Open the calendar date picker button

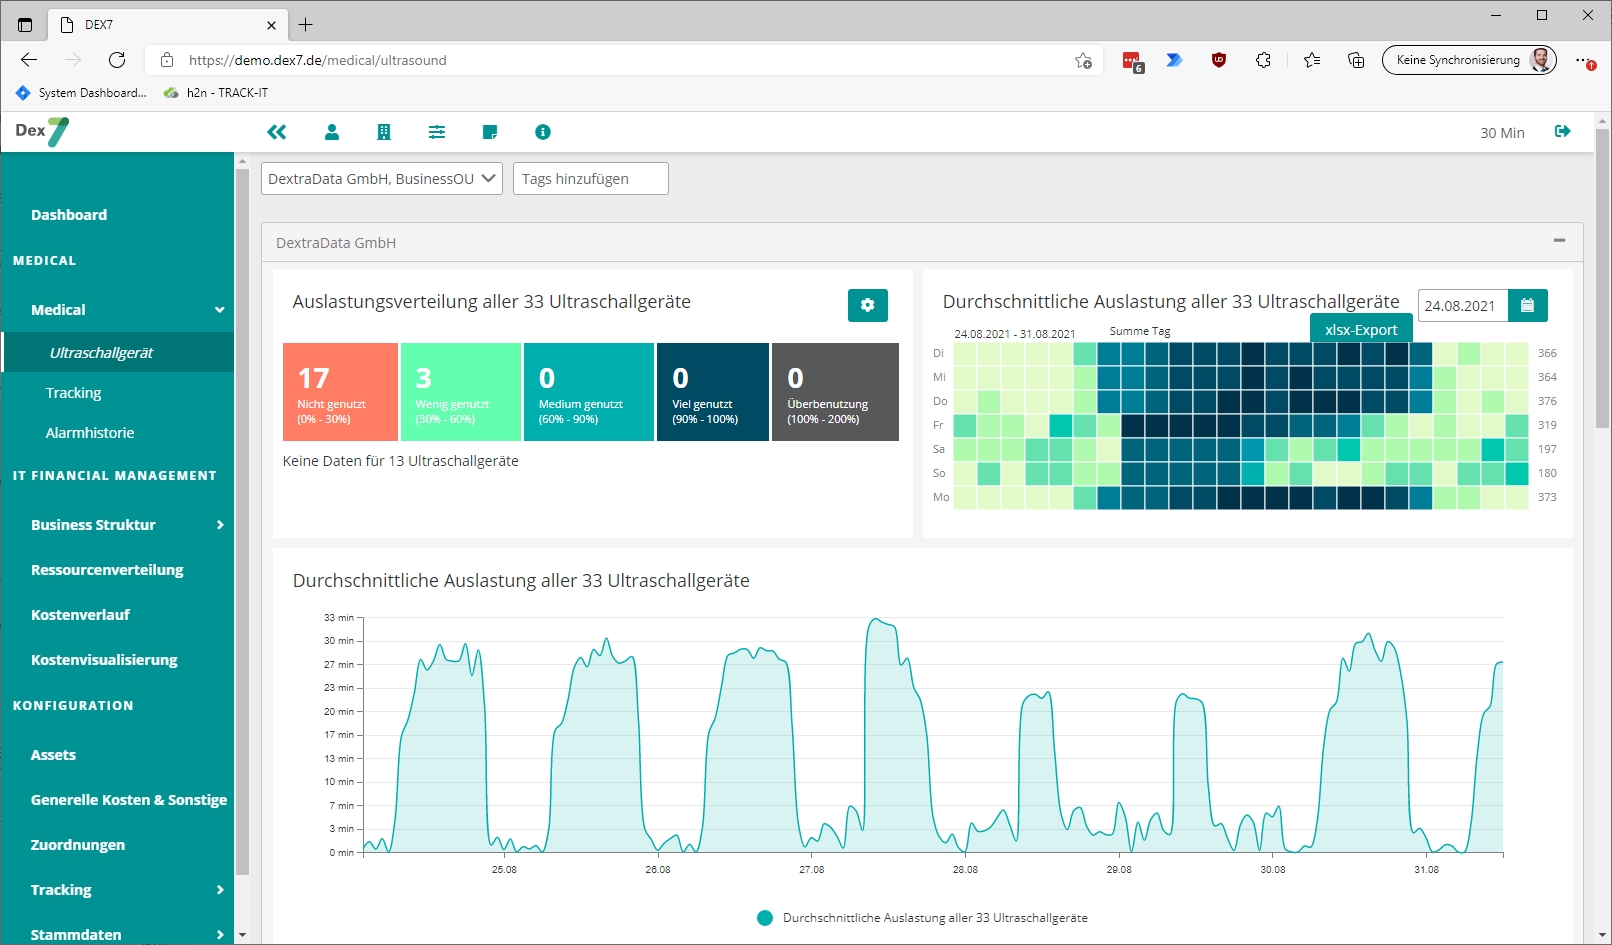point(1527,305)
